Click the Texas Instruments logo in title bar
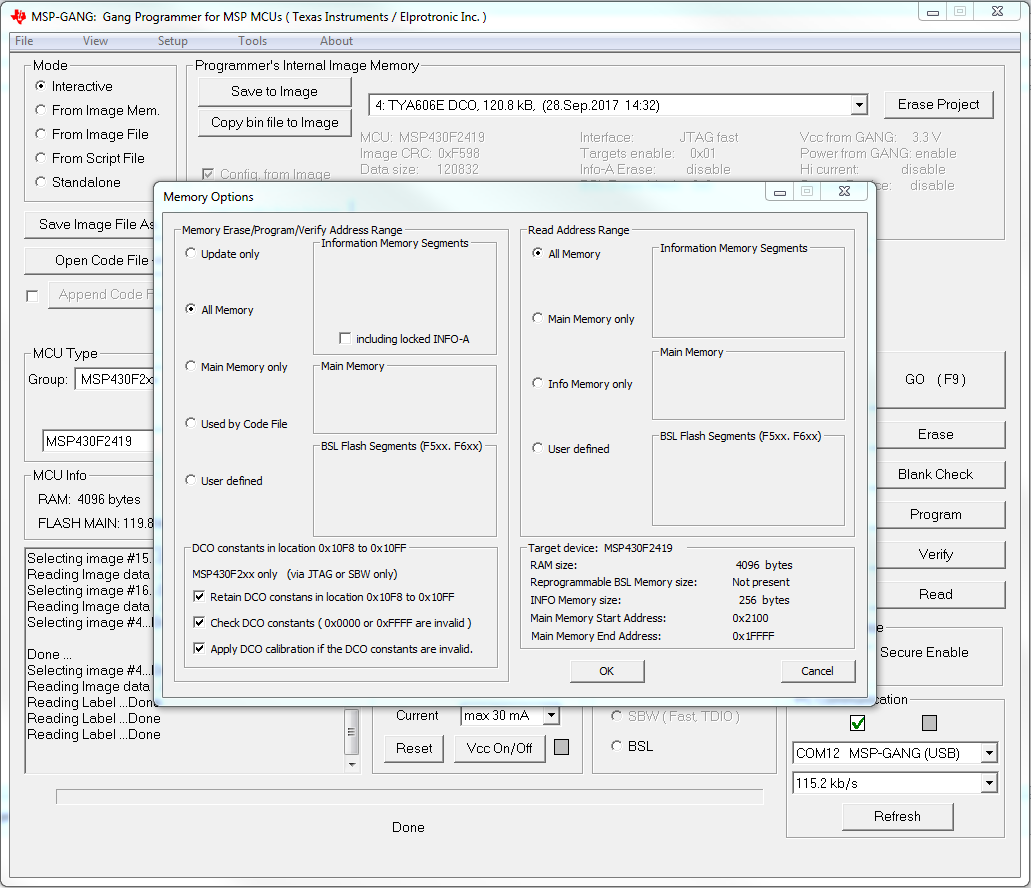 click(x=18, y=17)
